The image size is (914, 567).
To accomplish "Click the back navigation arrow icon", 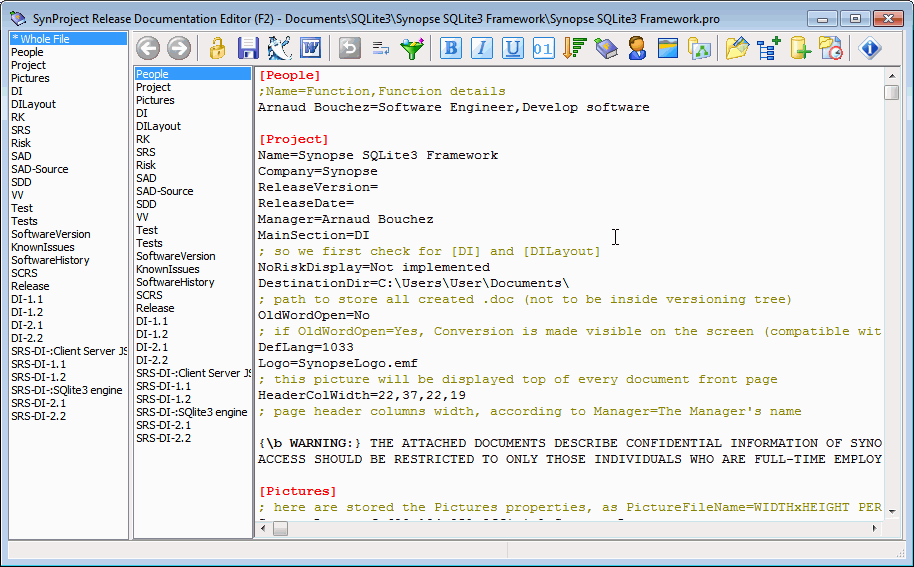I will pyautogui.click(x=148, y=48).
